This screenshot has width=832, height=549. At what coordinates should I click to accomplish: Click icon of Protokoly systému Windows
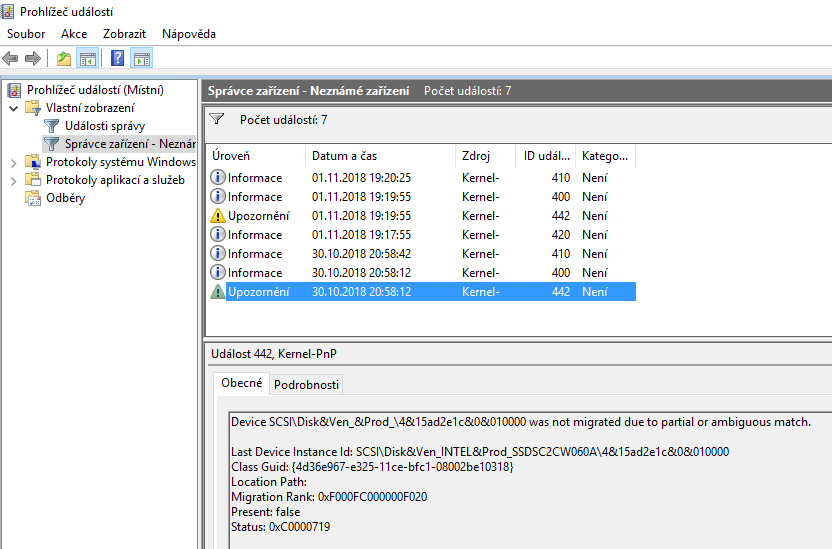coord(33,162)
